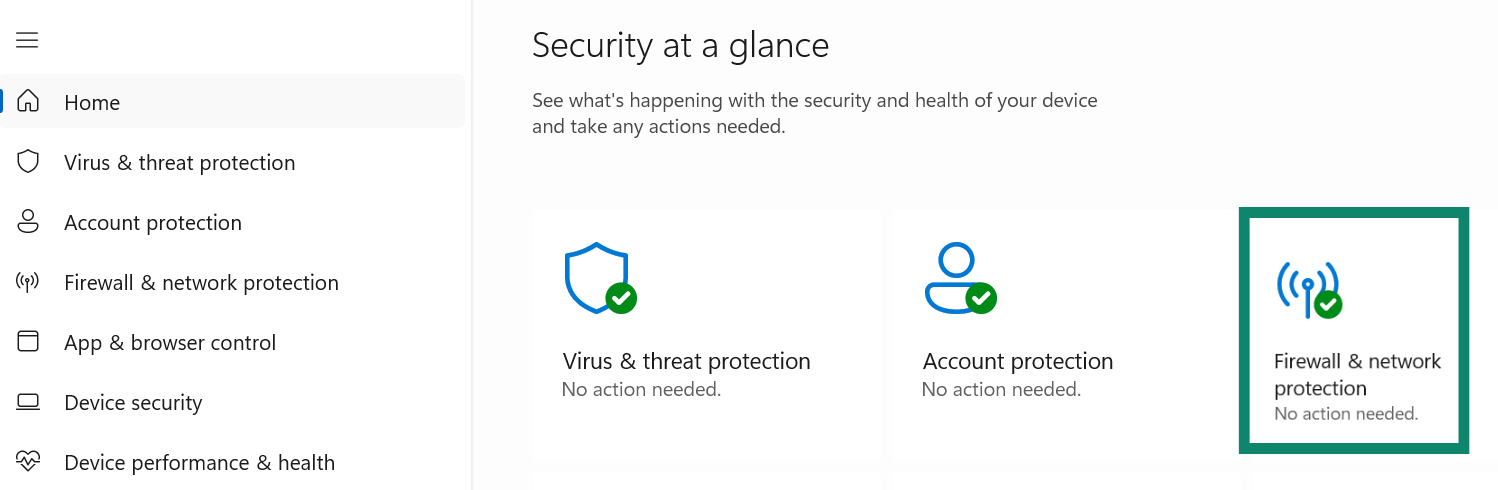
Task: Open Virus & threat protection sidebar label
Action: click(x=180, y=162)
